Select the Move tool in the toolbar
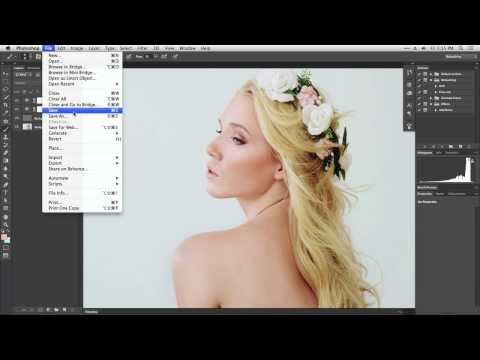 [5, 74]
